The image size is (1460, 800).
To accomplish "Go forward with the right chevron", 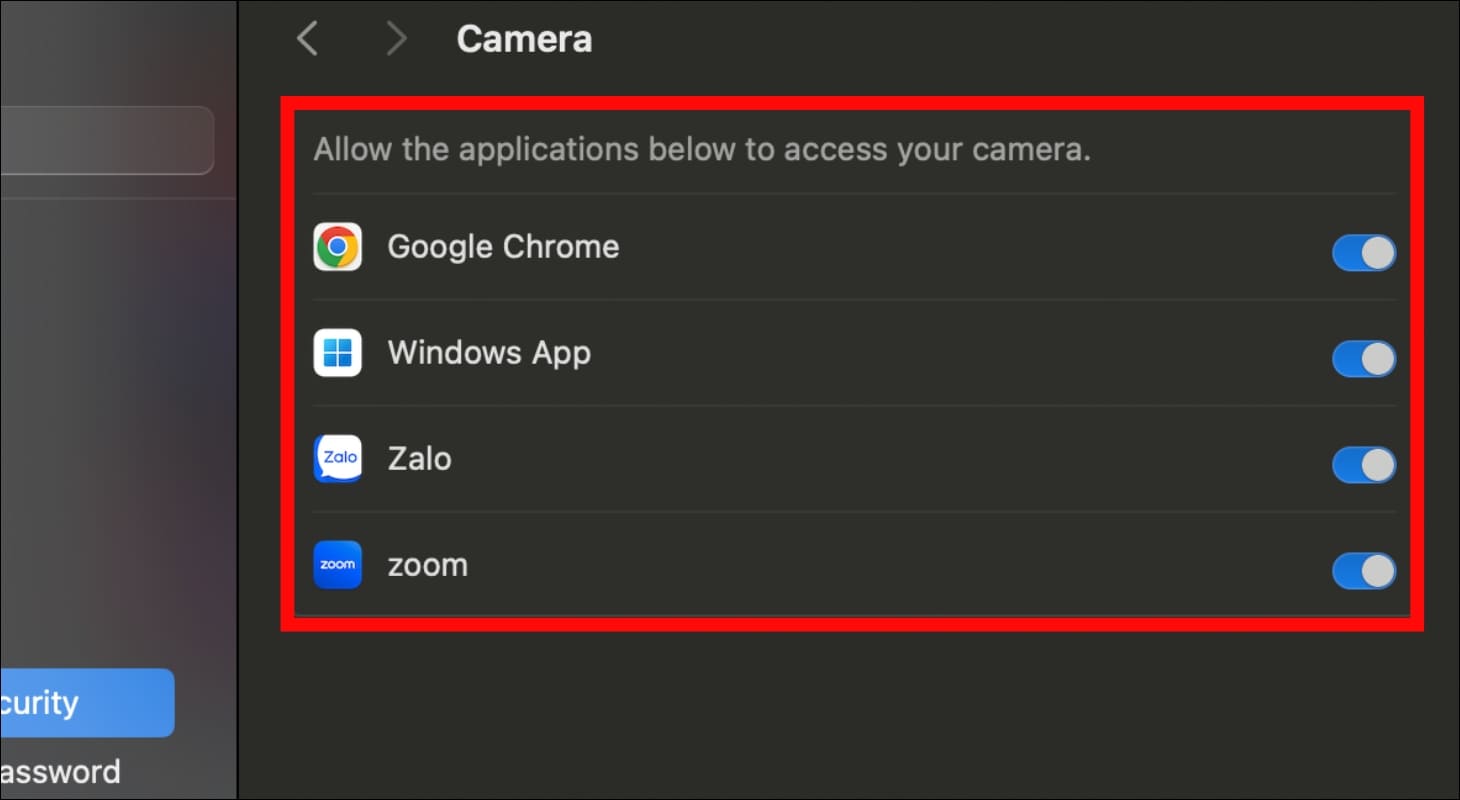I will (x=397, y=39).
